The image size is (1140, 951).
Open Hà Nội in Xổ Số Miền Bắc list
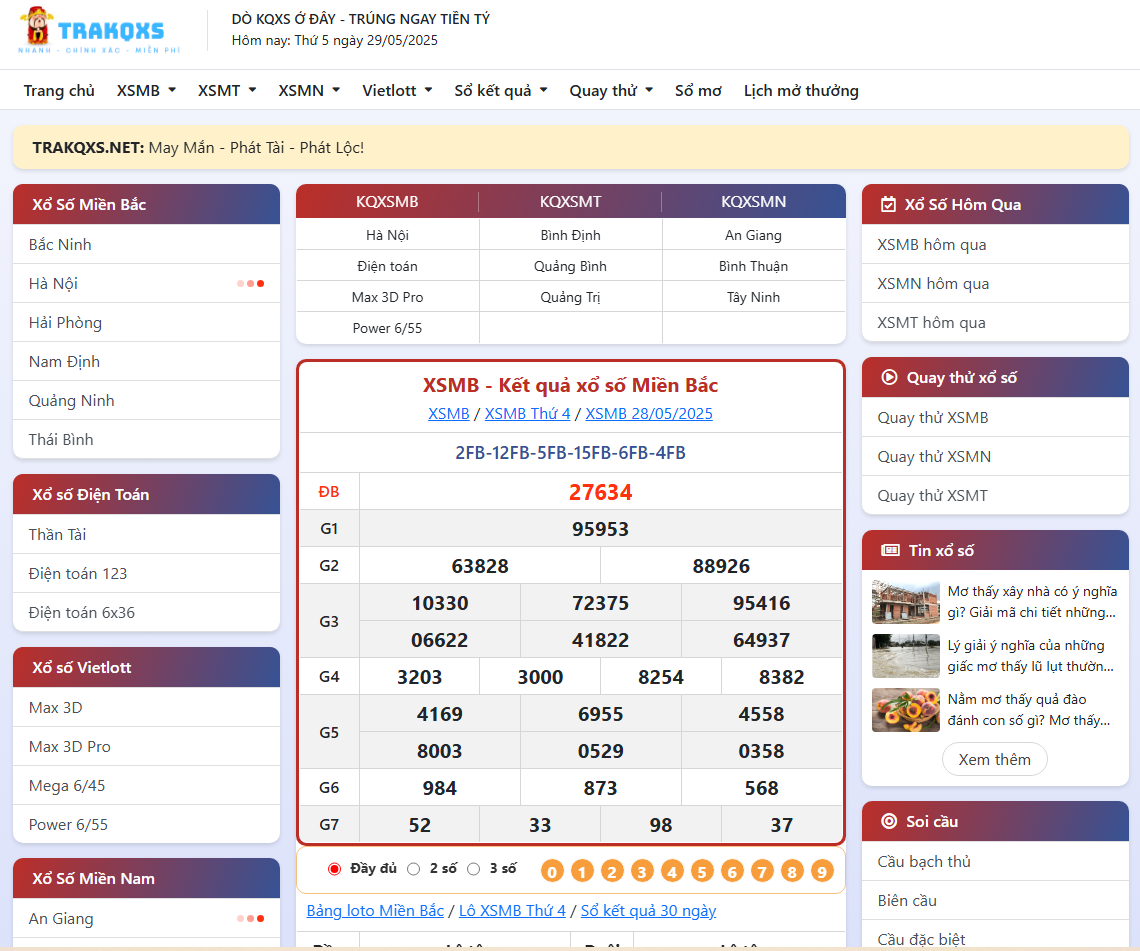click(54, 284)
